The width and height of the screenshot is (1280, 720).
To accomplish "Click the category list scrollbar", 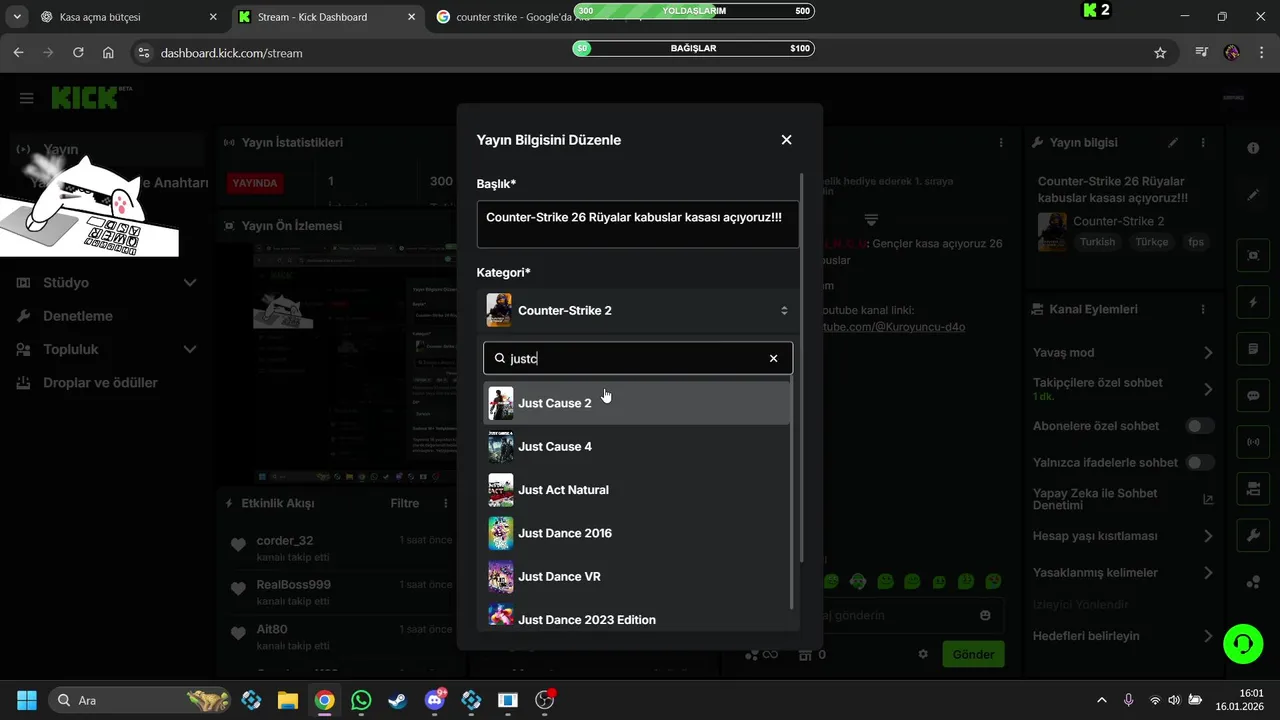I will (792, 493).
